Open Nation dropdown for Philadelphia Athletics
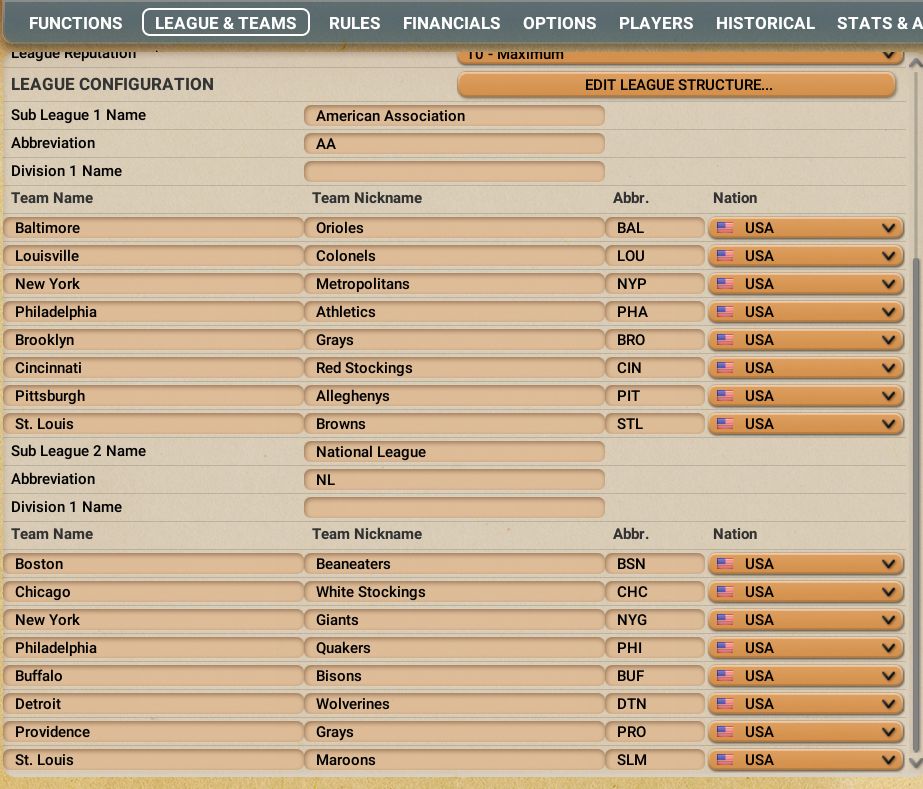This screenshot has width=923, height=789. pos(806,312)
